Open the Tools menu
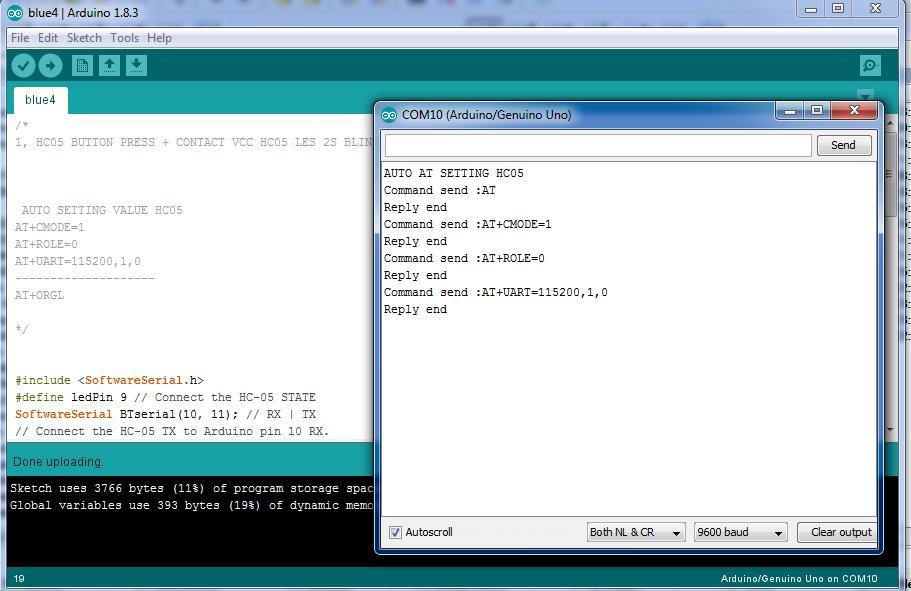 124,38
